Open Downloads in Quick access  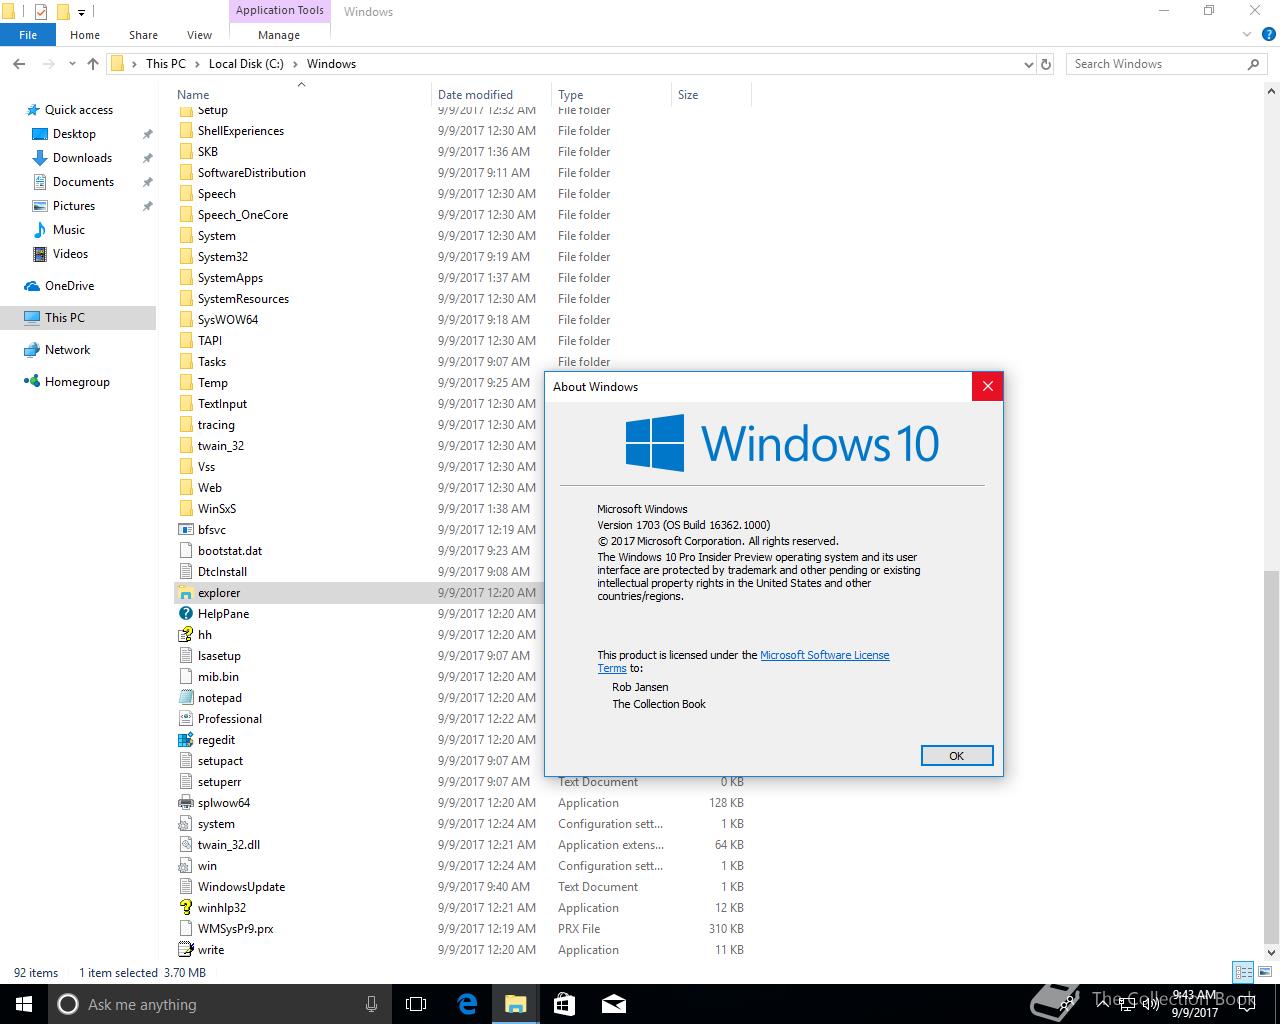click(x=82, y=158)
